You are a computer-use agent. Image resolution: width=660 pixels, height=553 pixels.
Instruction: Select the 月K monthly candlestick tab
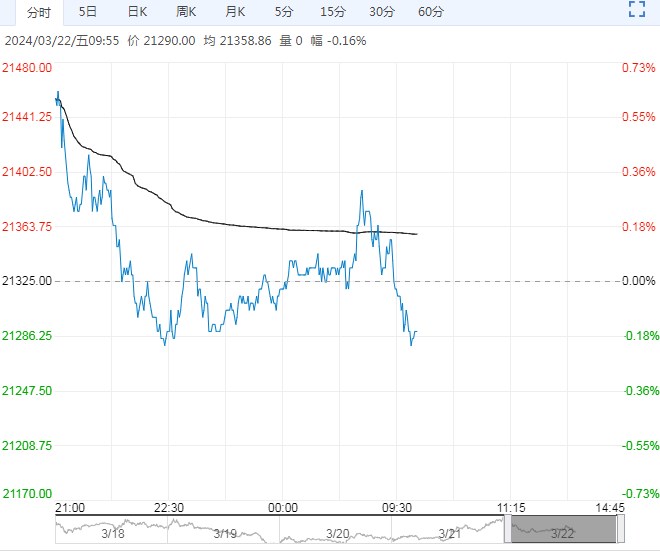point(235,12)
